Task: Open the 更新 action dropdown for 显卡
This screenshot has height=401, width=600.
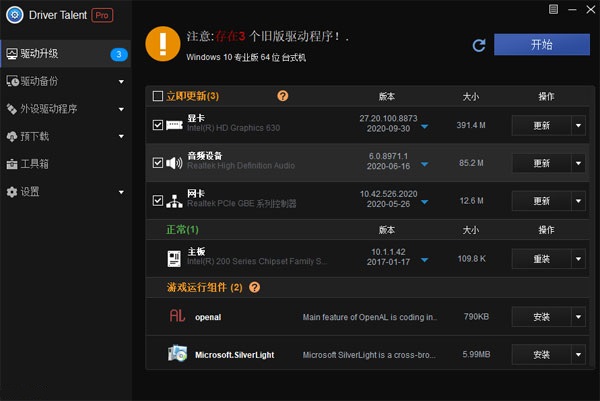Action: point(578,126)
